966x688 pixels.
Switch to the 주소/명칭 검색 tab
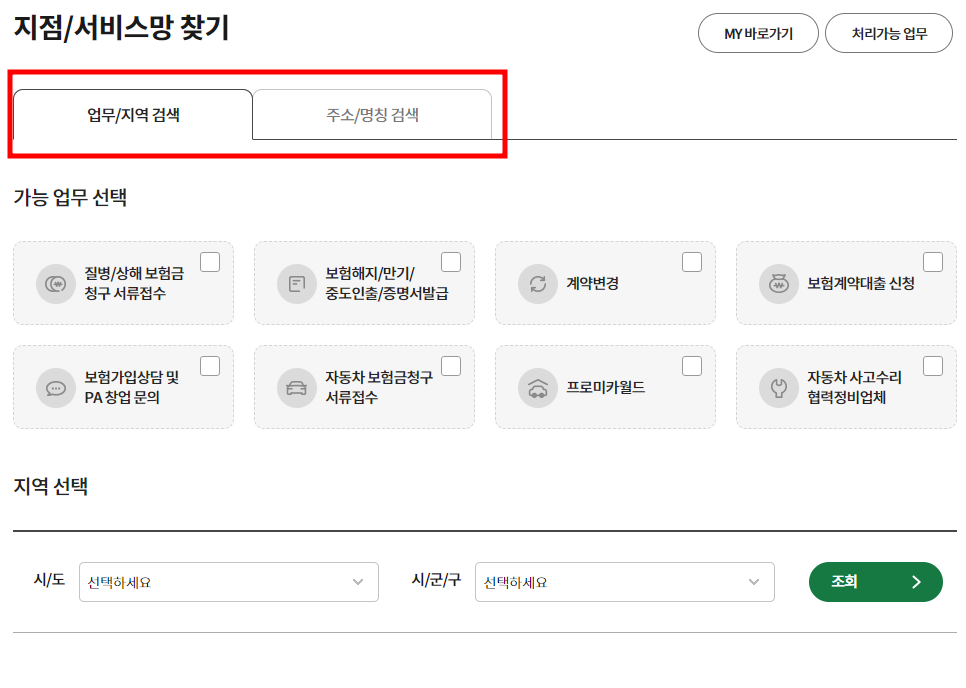pyautogui.click(x=372, y=114)
